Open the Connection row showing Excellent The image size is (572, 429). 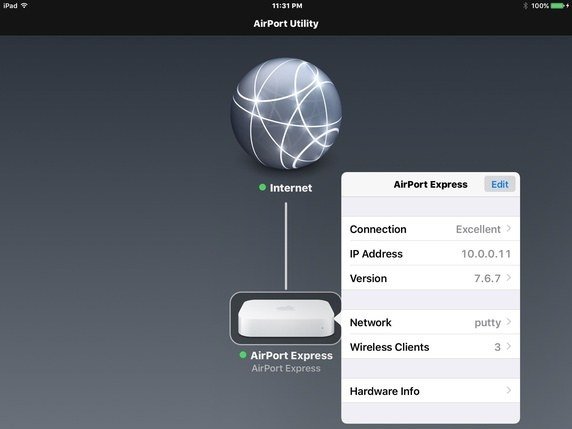click(430, 229)
